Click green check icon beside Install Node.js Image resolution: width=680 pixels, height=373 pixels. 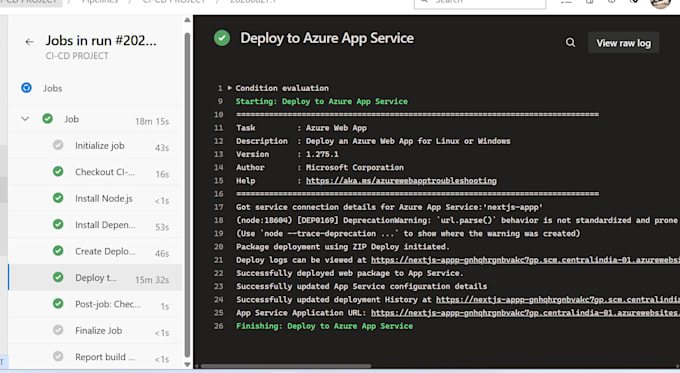click(x=58, y=198)
